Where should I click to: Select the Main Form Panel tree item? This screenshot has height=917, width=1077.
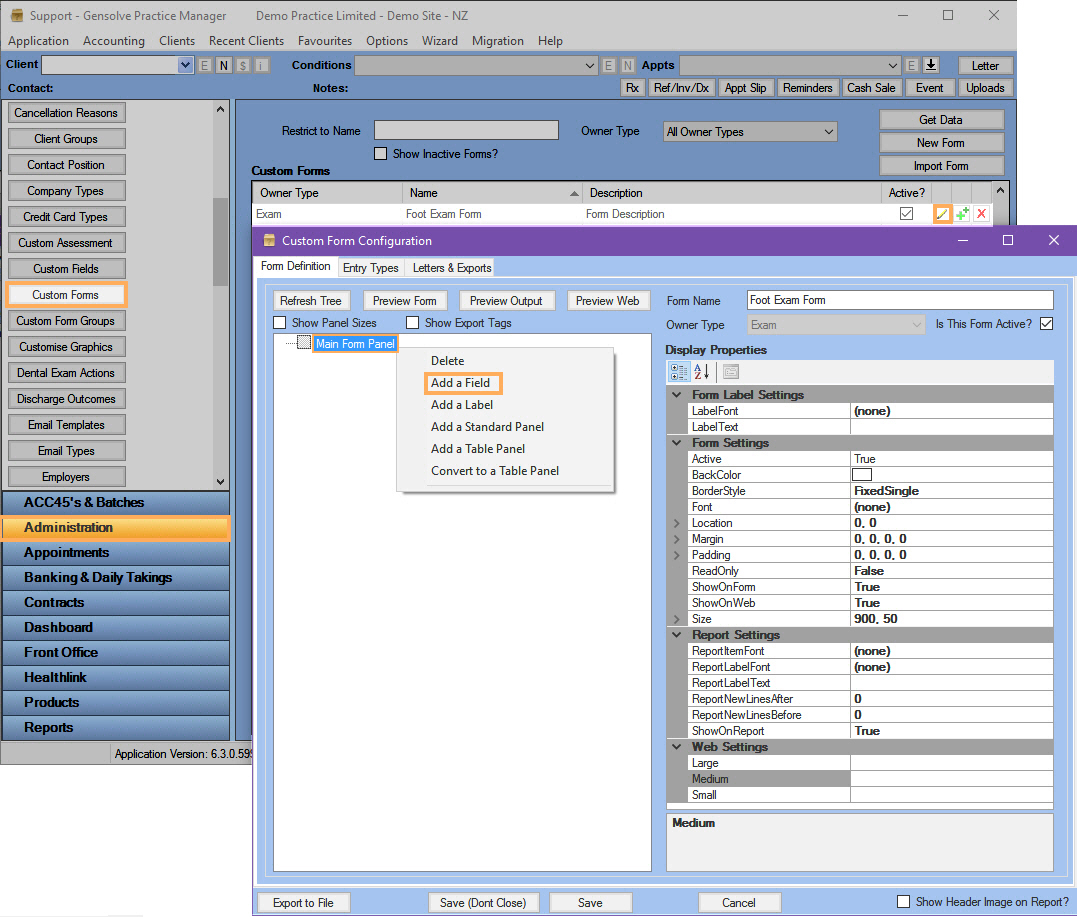(x=355, y=342)
